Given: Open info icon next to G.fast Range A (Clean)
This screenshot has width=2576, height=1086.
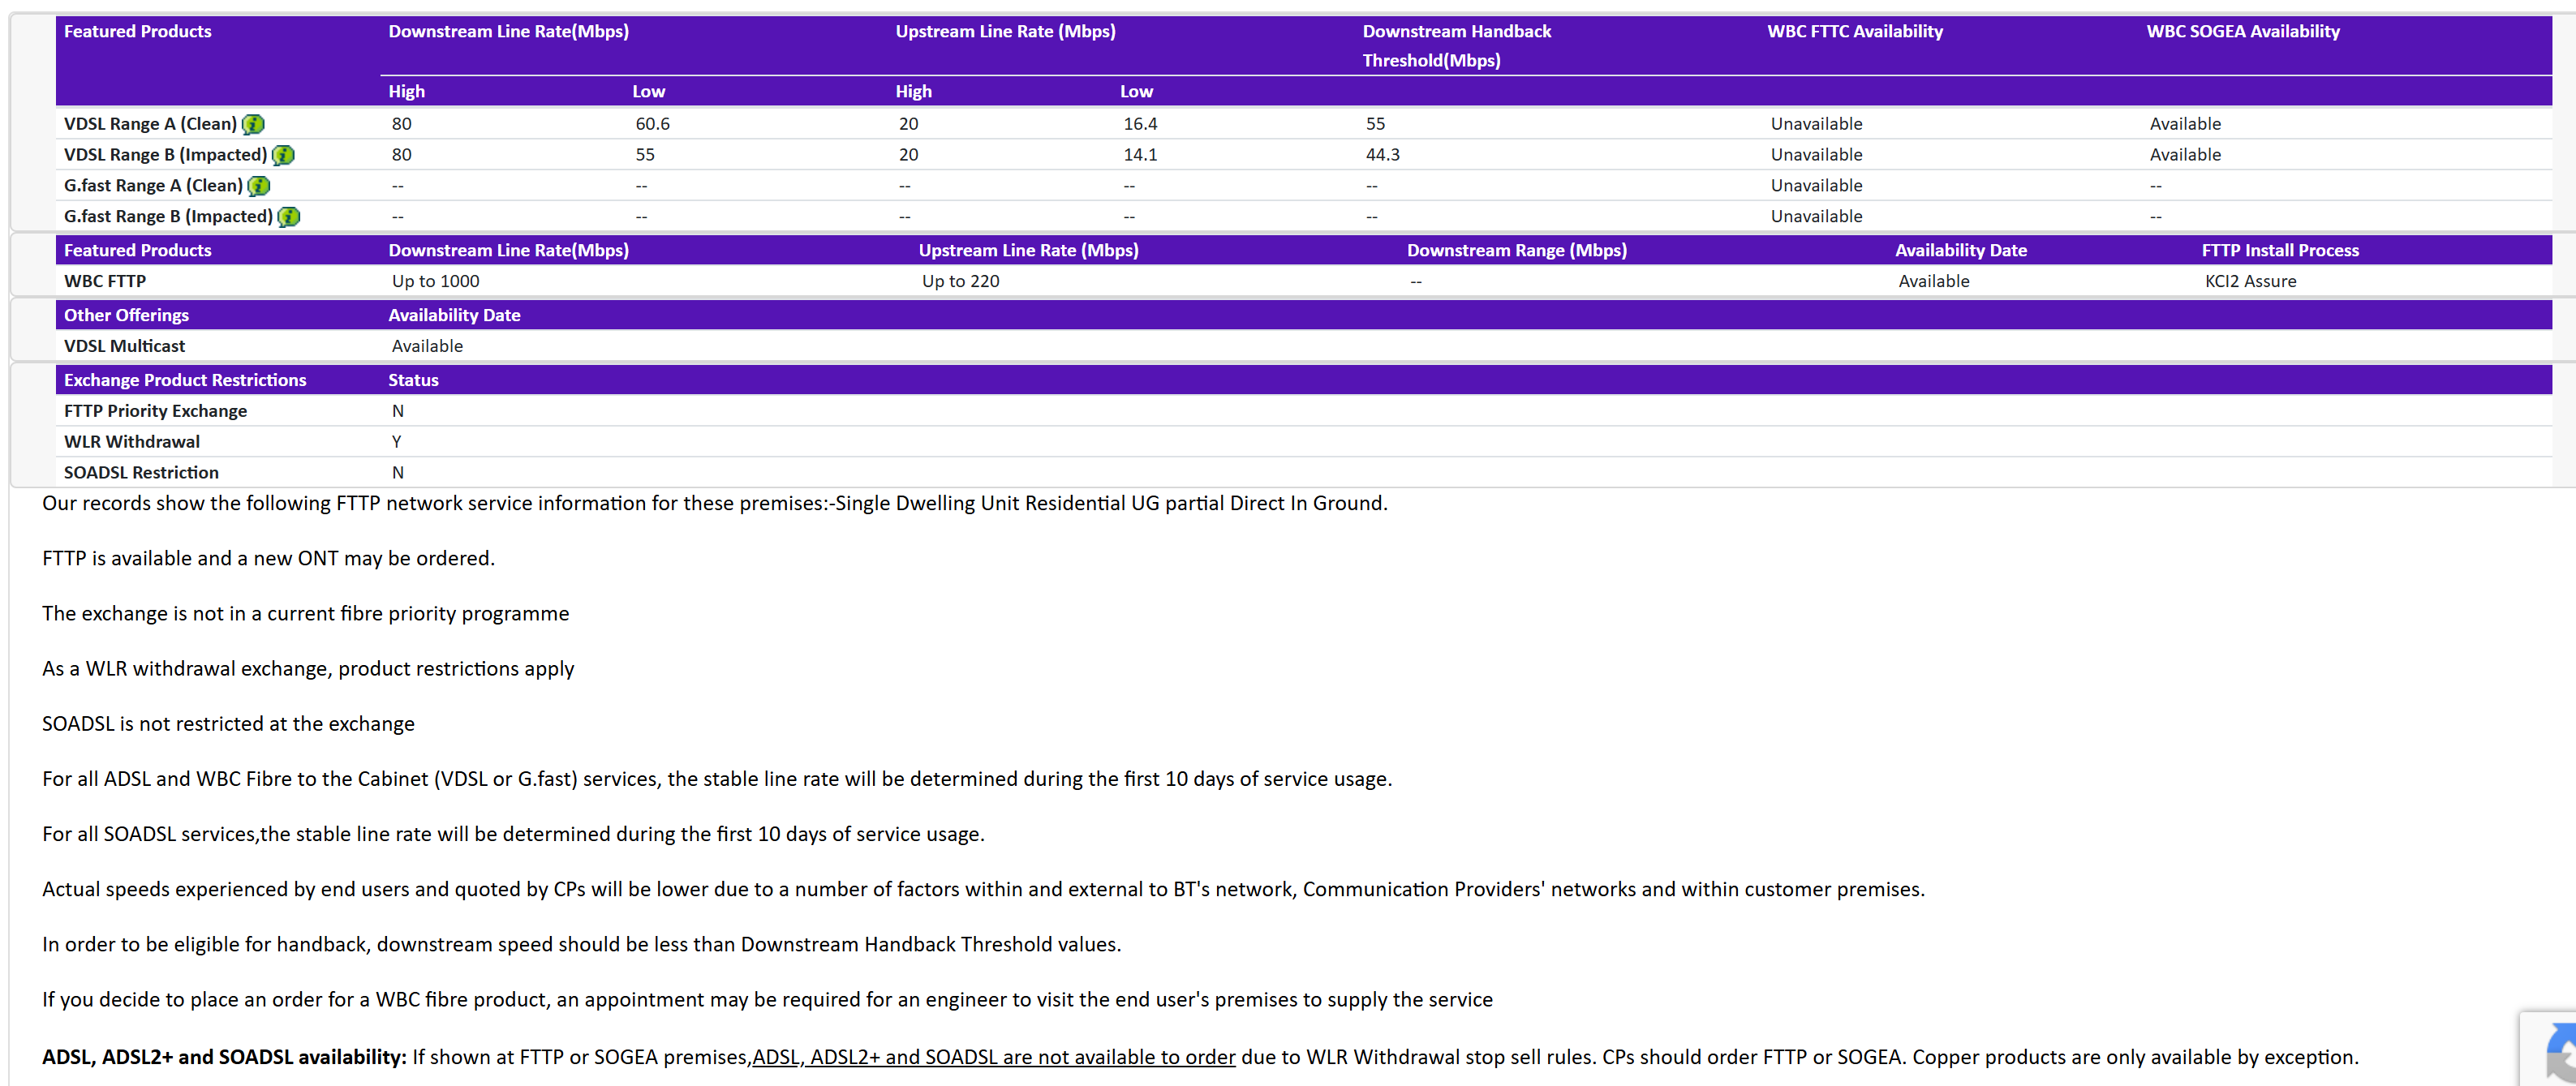Looking at the screenshot, I should point(259,186).
